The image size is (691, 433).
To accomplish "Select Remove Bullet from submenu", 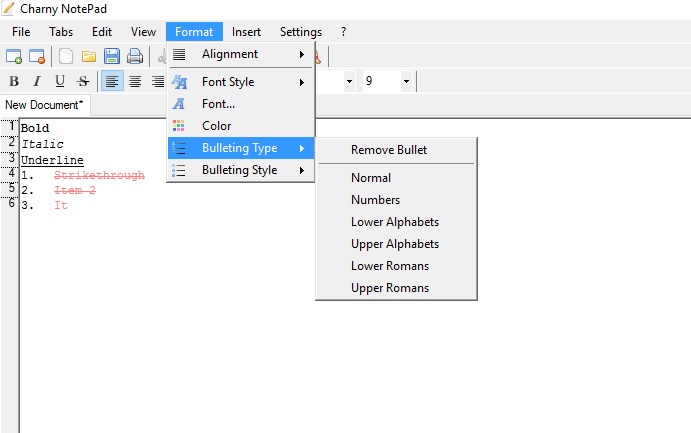I will (x=396, y=150).
